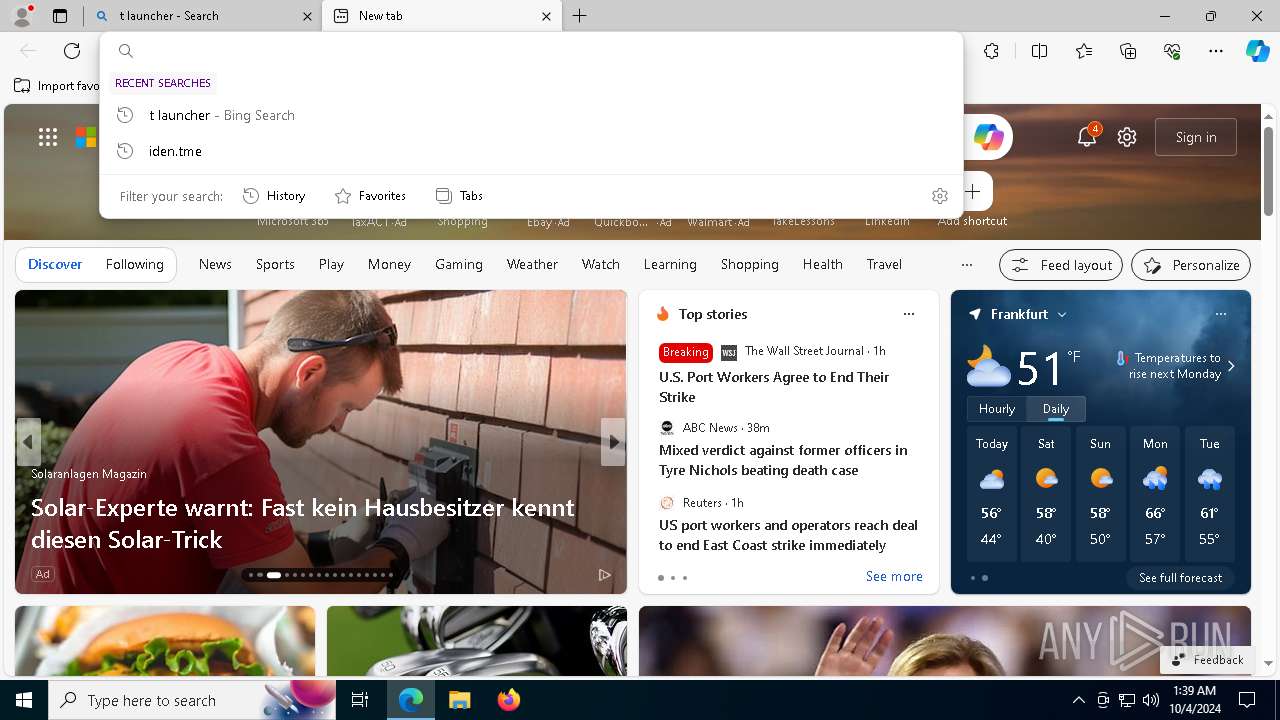Open the Favorites star toolbar icon
1280x720 pixels.
(1084, 51)
